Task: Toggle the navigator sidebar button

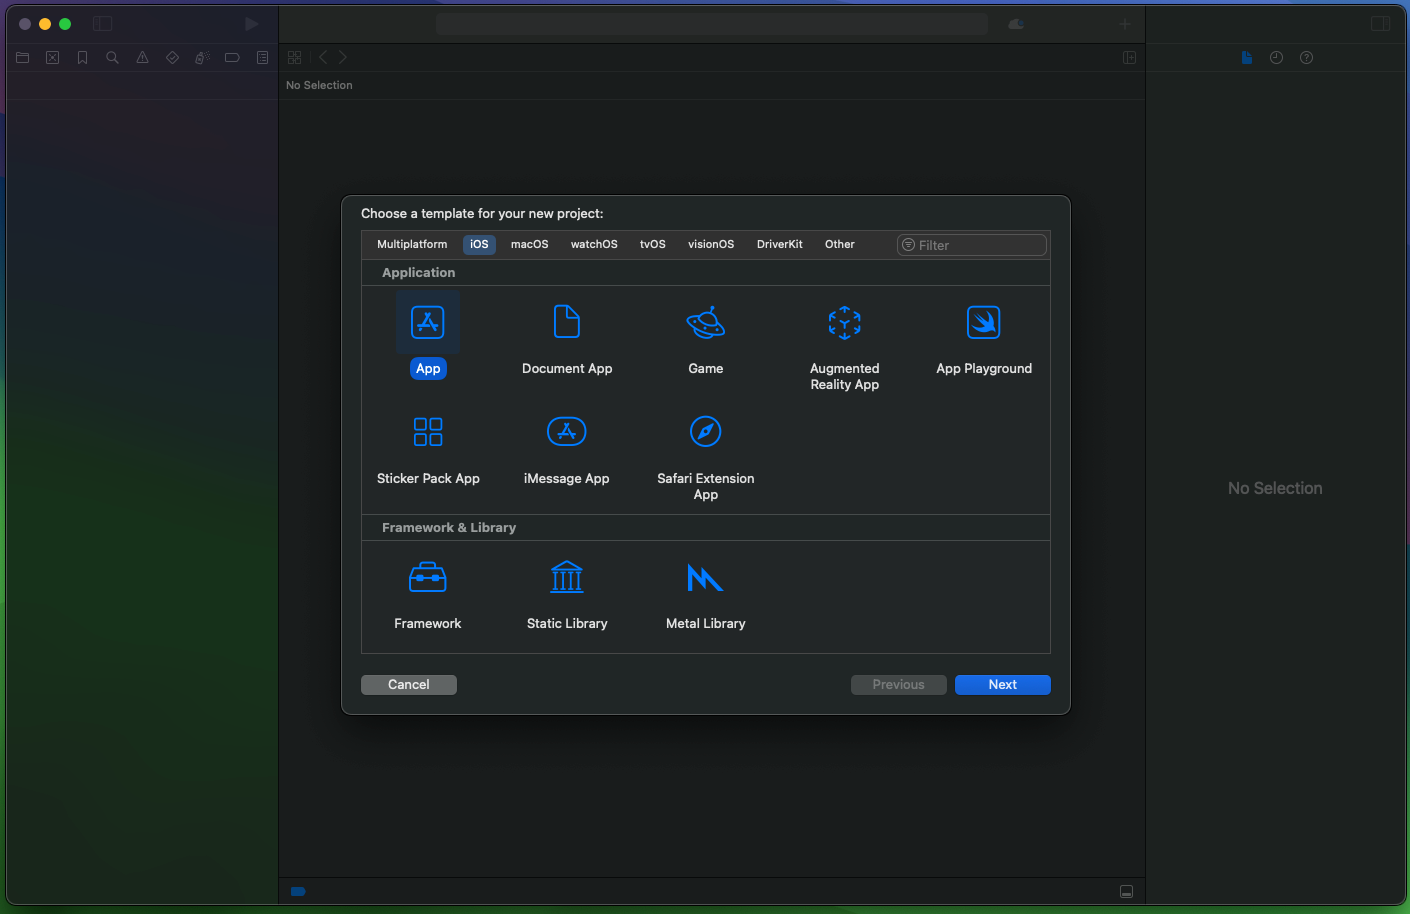Action: coord(102,24)
